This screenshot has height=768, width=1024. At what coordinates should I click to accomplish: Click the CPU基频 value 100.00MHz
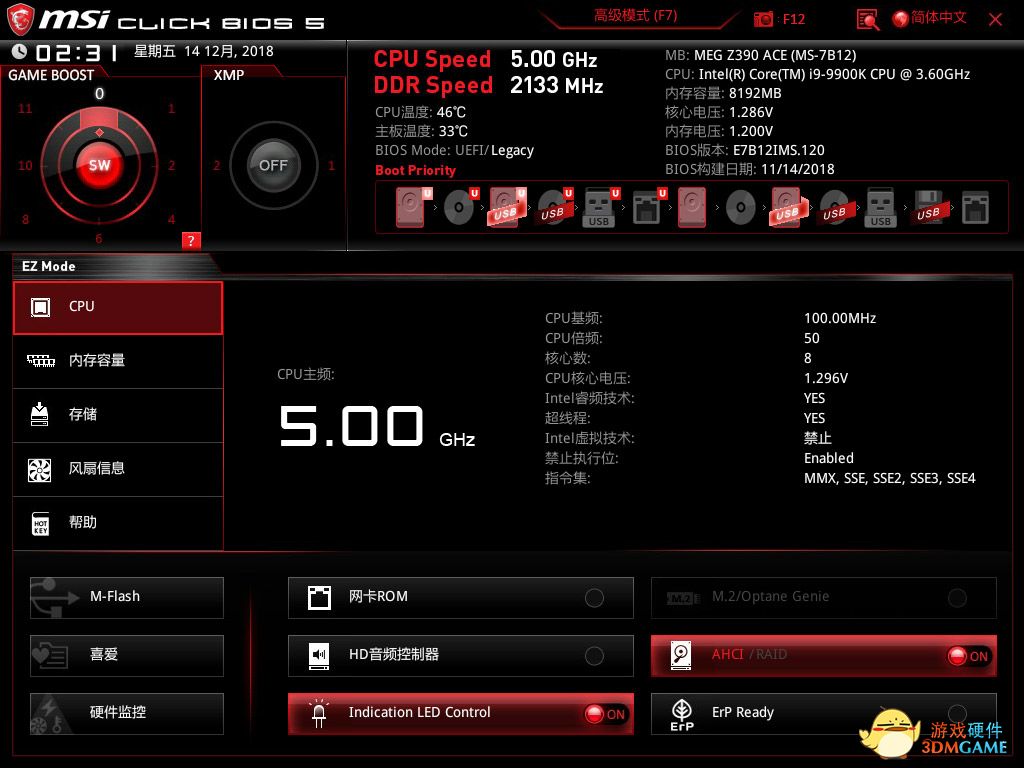tap(840, 318)
